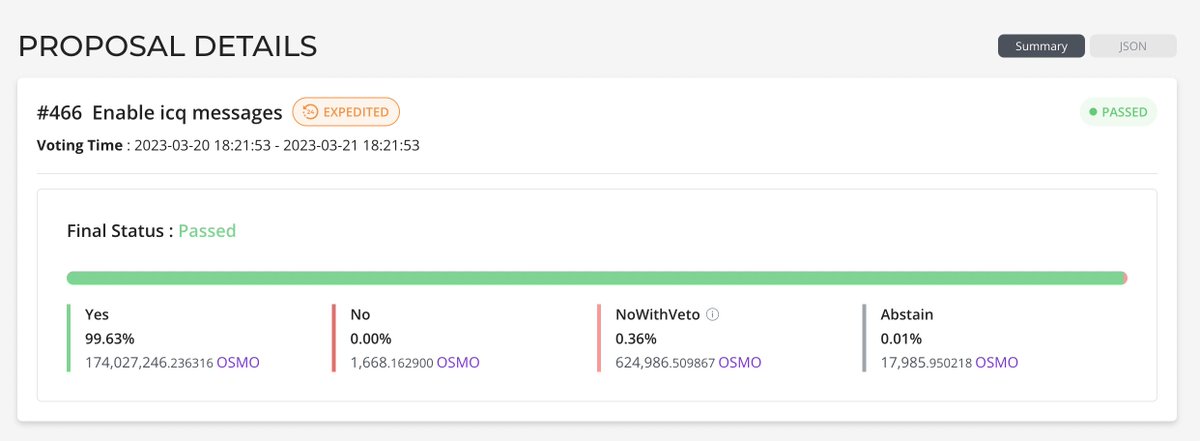Screen dimensions: 1200x441
Task: Click the PASSED status badge
Action: click(x=1118, y=112)
